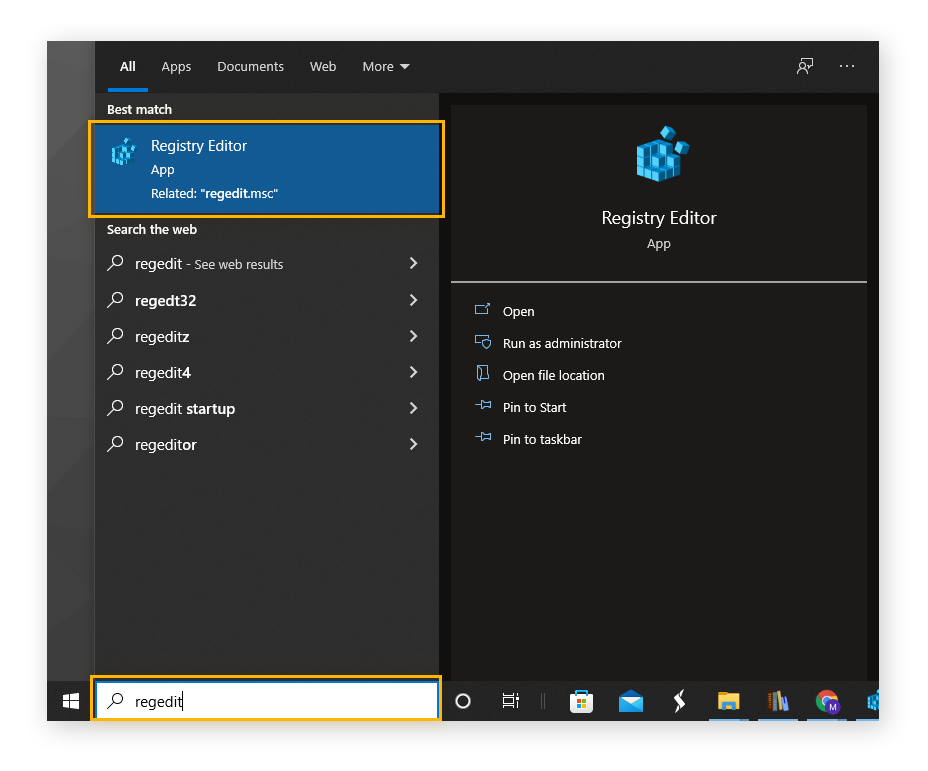
Task: Run Registry Editor as administrator
Action: [x=562, y=343]
